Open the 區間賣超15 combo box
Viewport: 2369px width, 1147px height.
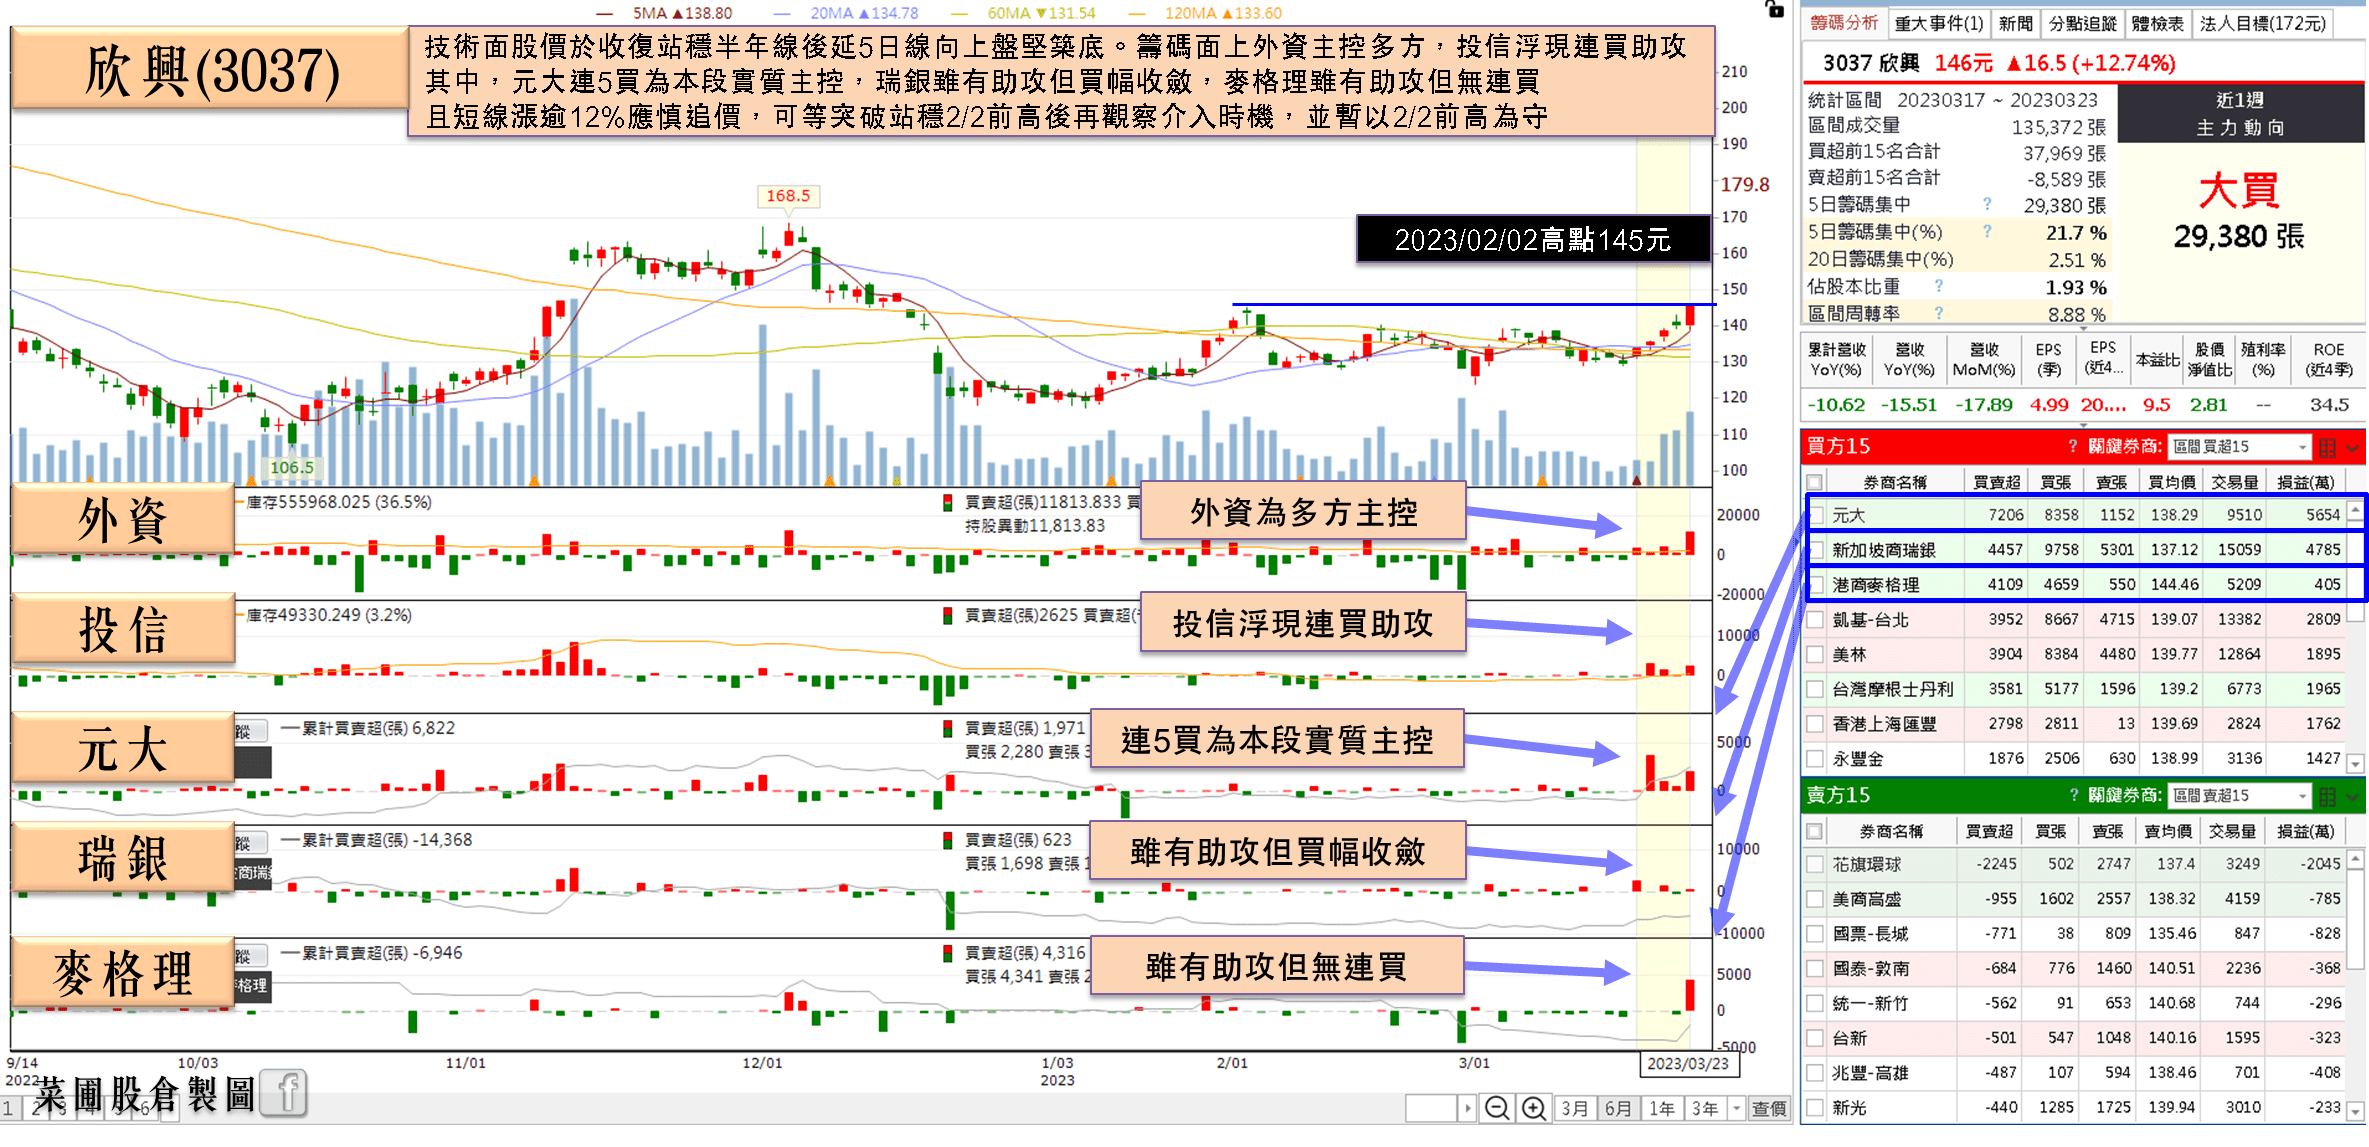[2239, 796]
